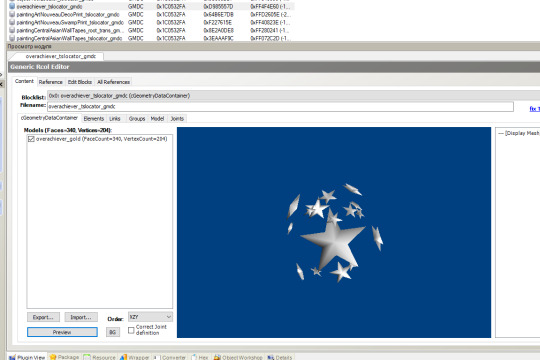
Task: Select the Links sub-tab
Action: [x=115, y=119]
